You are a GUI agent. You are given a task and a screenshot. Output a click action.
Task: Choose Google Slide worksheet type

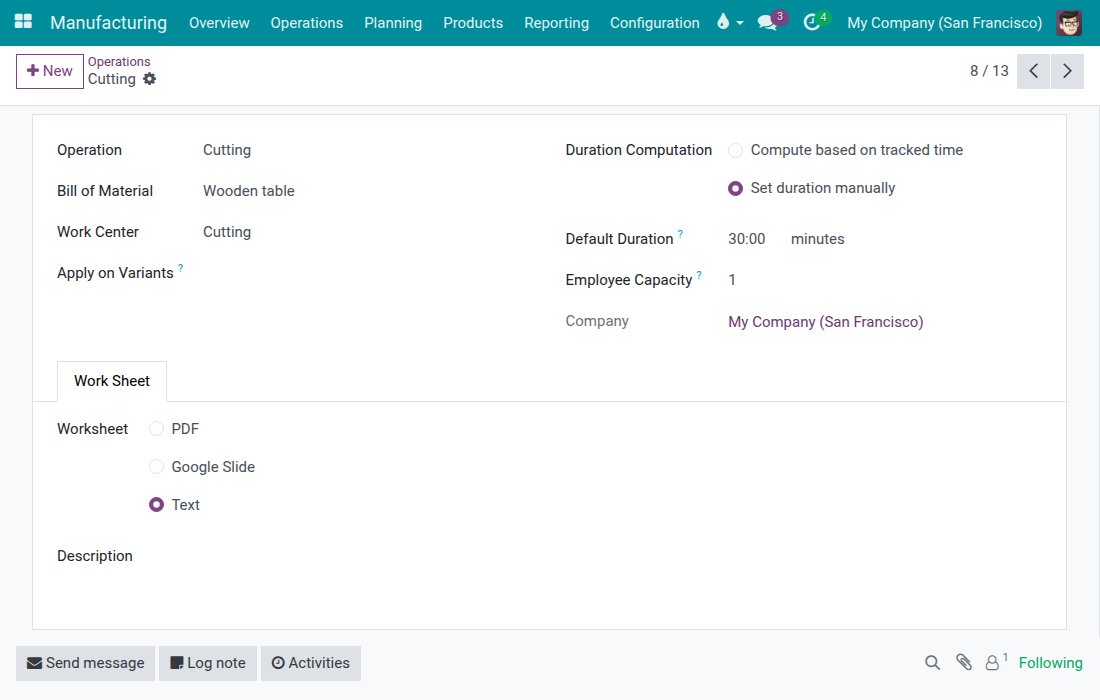pyautogui.click(x=156, y=466)
